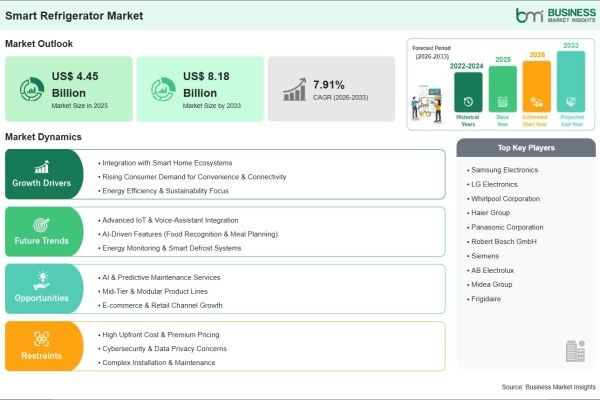Click 'Energy Monitoring & Smart Defrost Systems'

tap(170, 248)
